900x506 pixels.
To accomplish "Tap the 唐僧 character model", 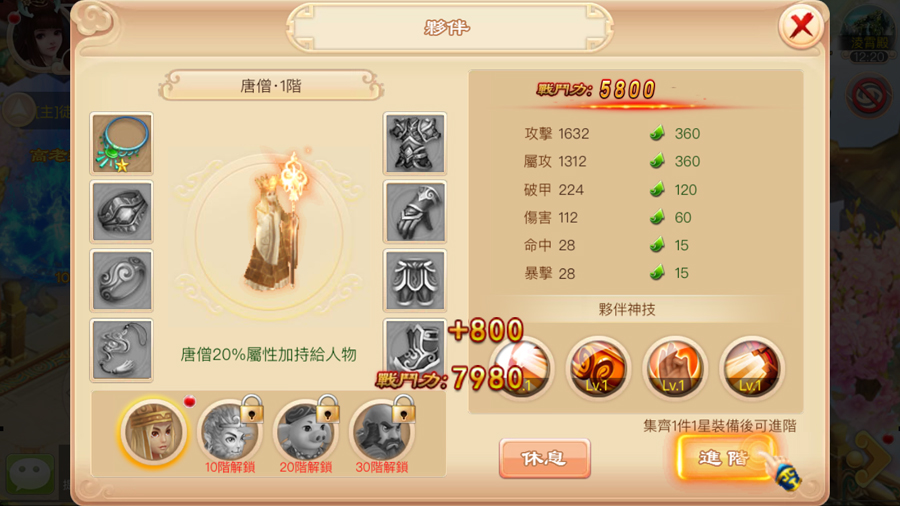I will point(274,224).
